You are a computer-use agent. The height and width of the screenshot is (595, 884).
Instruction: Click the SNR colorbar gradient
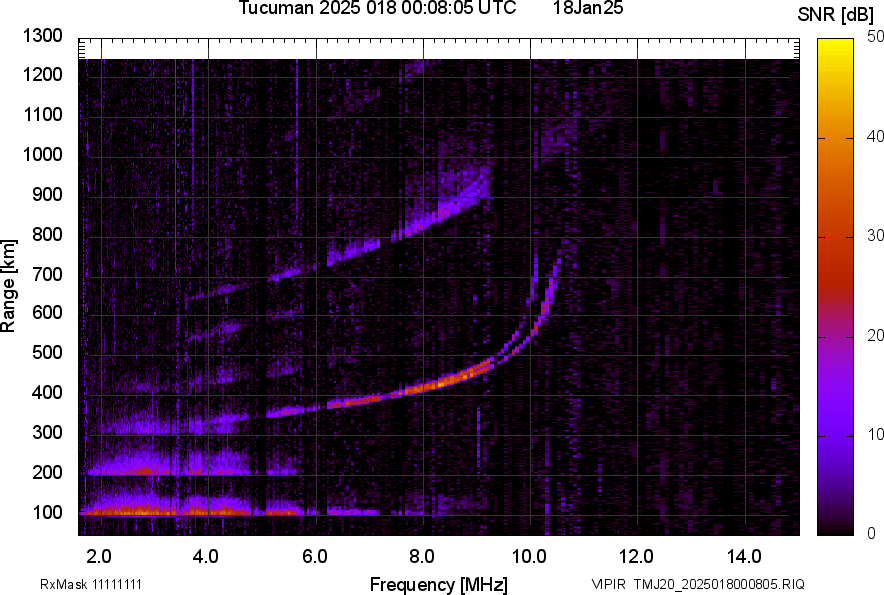click(835, 287)
